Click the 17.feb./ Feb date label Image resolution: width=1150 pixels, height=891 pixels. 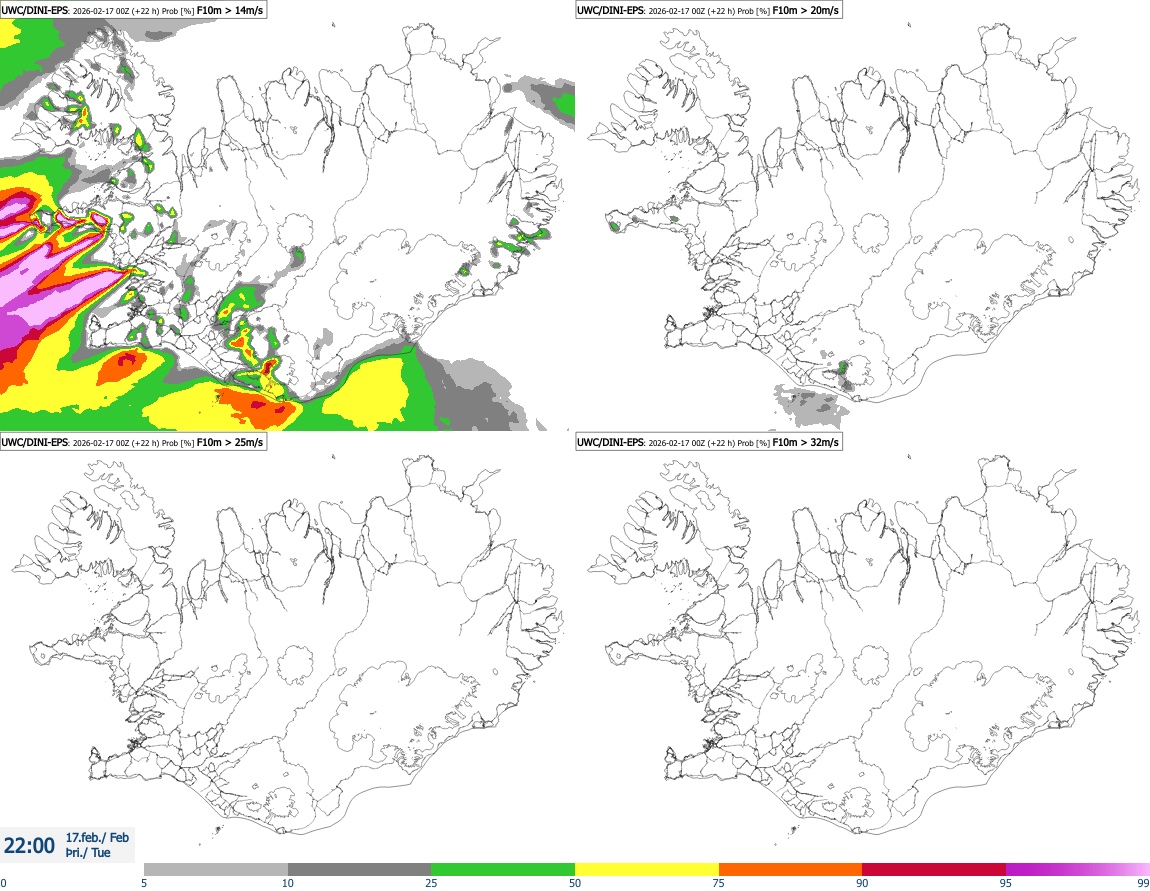click(97, 837)
